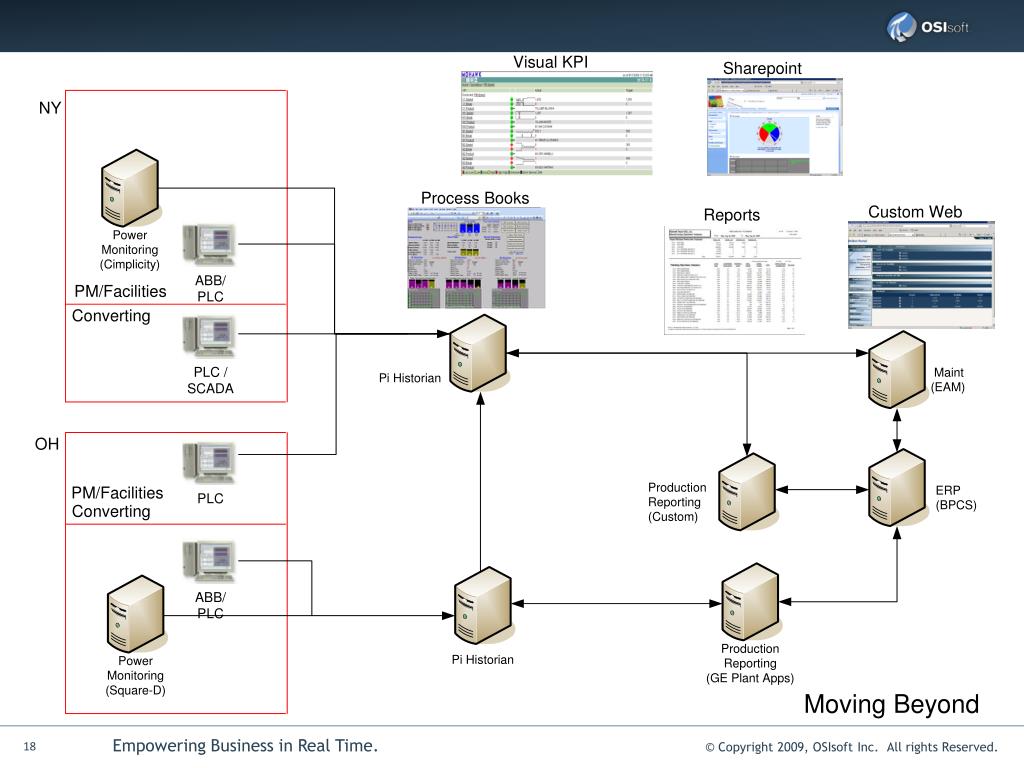Select the Production Reporting (GE Plant Apps) server
Screen dimensions: 1024x768
tap(750, 602)
